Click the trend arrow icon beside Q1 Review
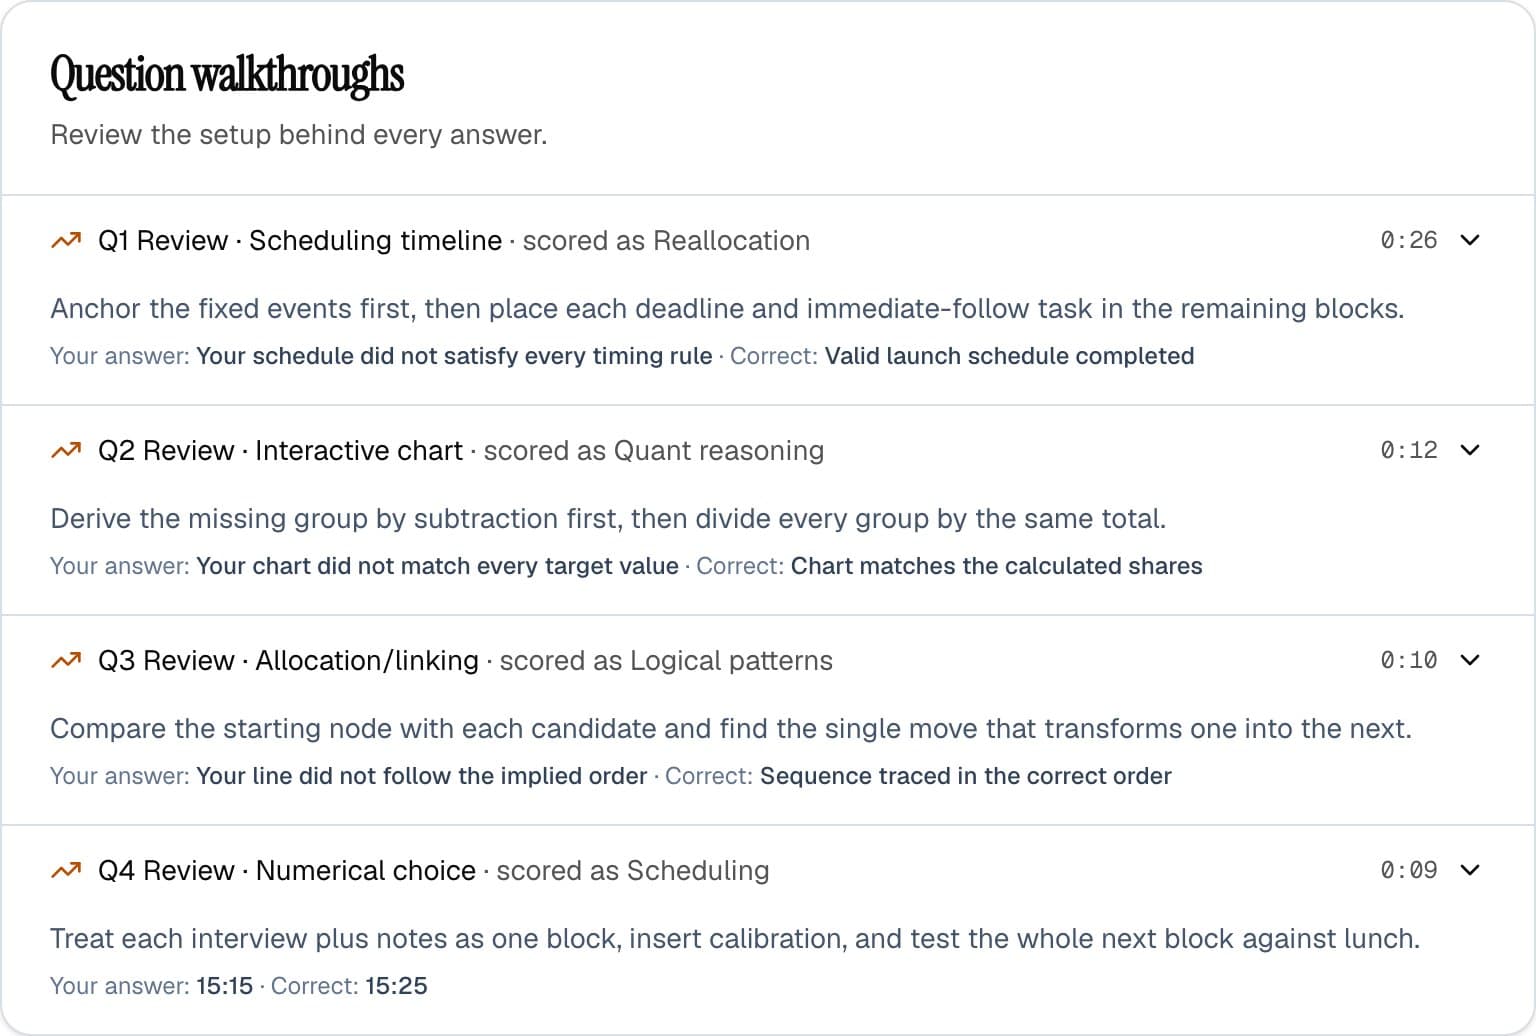 (x=66, y=241)
